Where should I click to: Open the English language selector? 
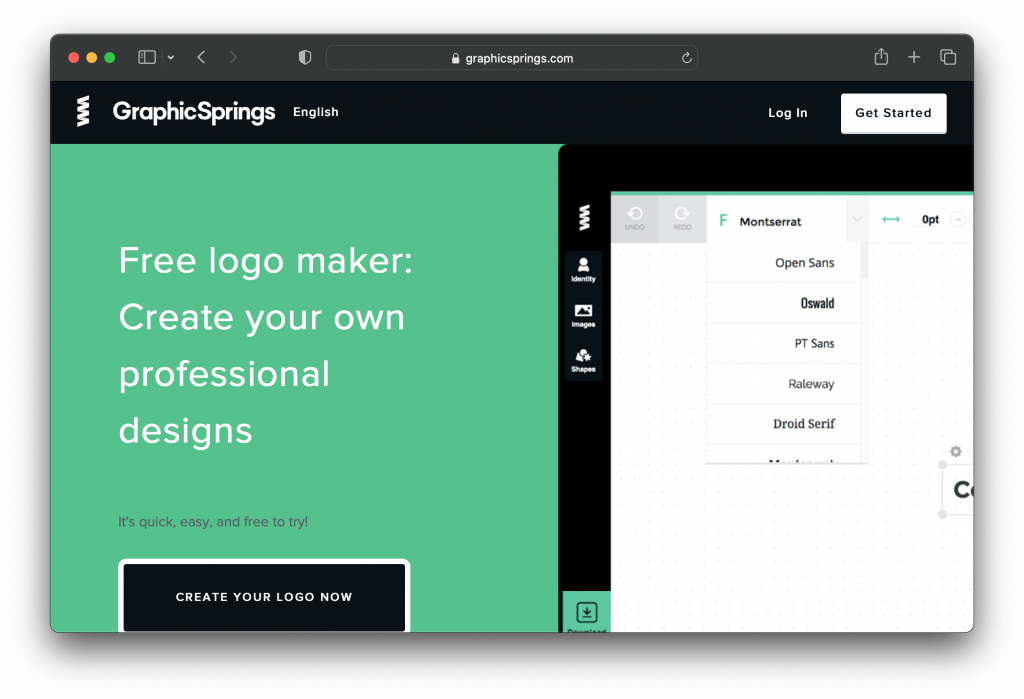pyautogui.click(x=316, y=112)
